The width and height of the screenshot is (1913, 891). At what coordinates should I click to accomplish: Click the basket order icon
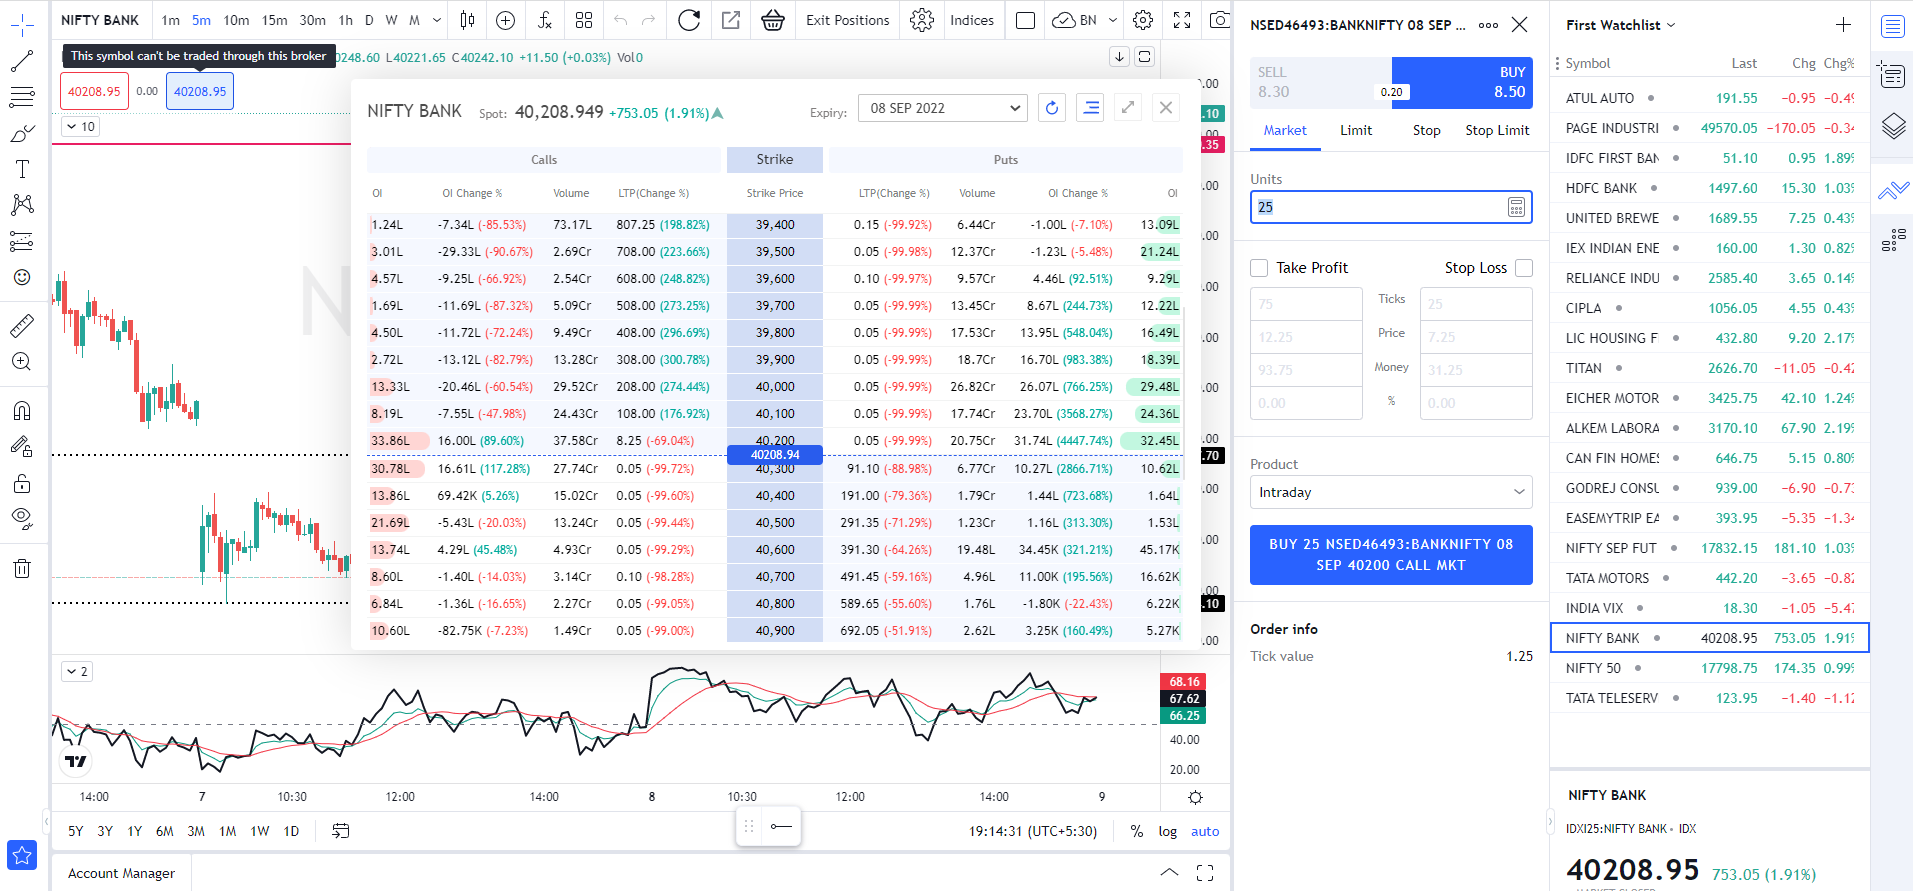[x=773, y=20]
